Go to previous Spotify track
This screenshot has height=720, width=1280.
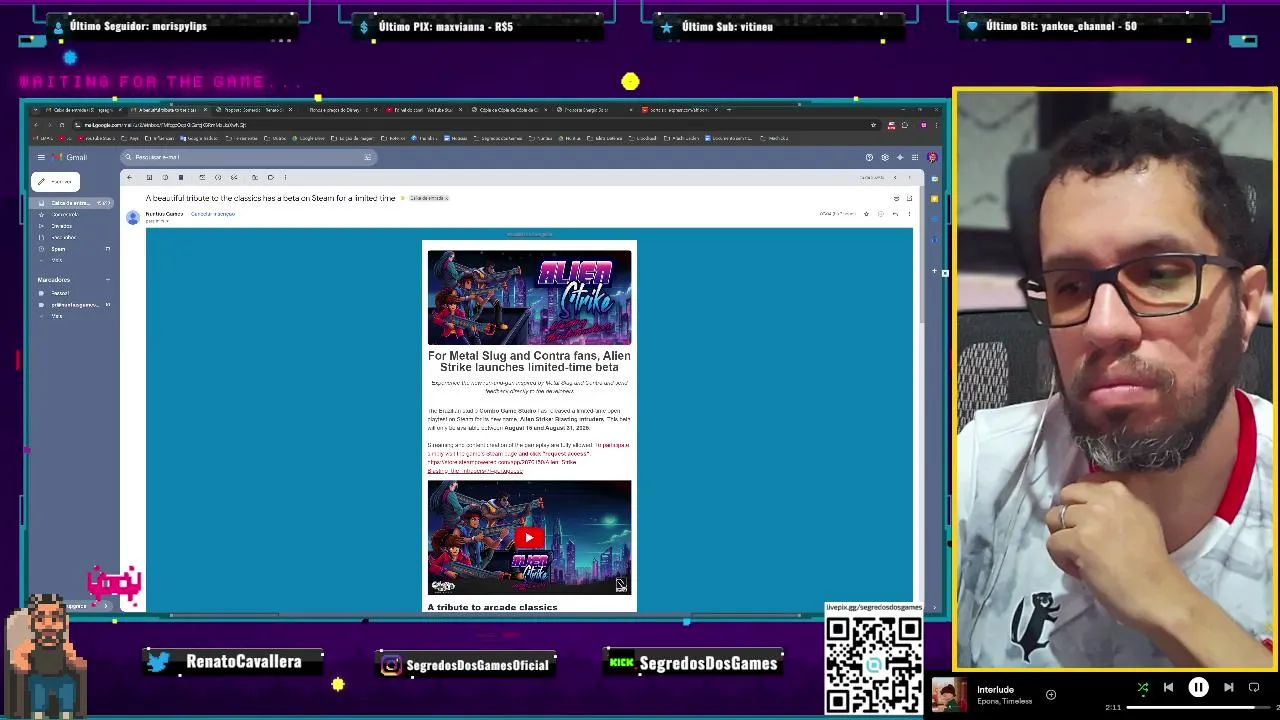(x=1168, y=687)
